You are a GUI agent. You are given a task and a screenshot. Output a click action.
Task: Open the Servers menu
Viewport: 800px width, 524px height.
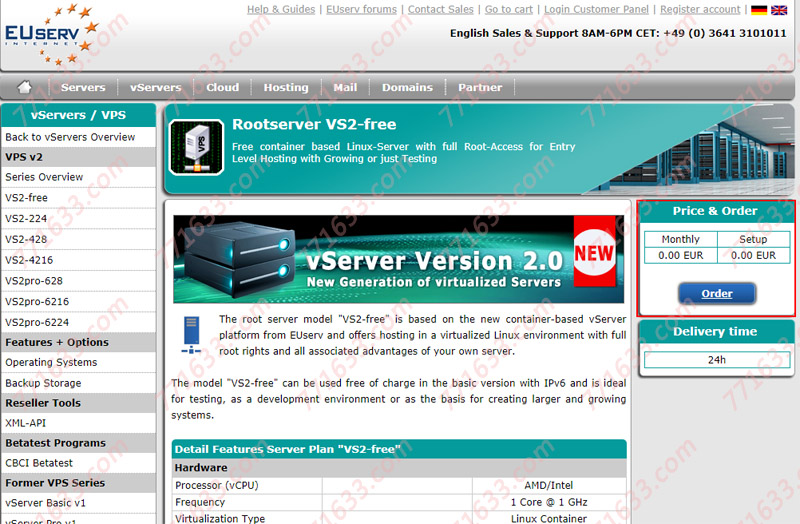coord(83,87)
